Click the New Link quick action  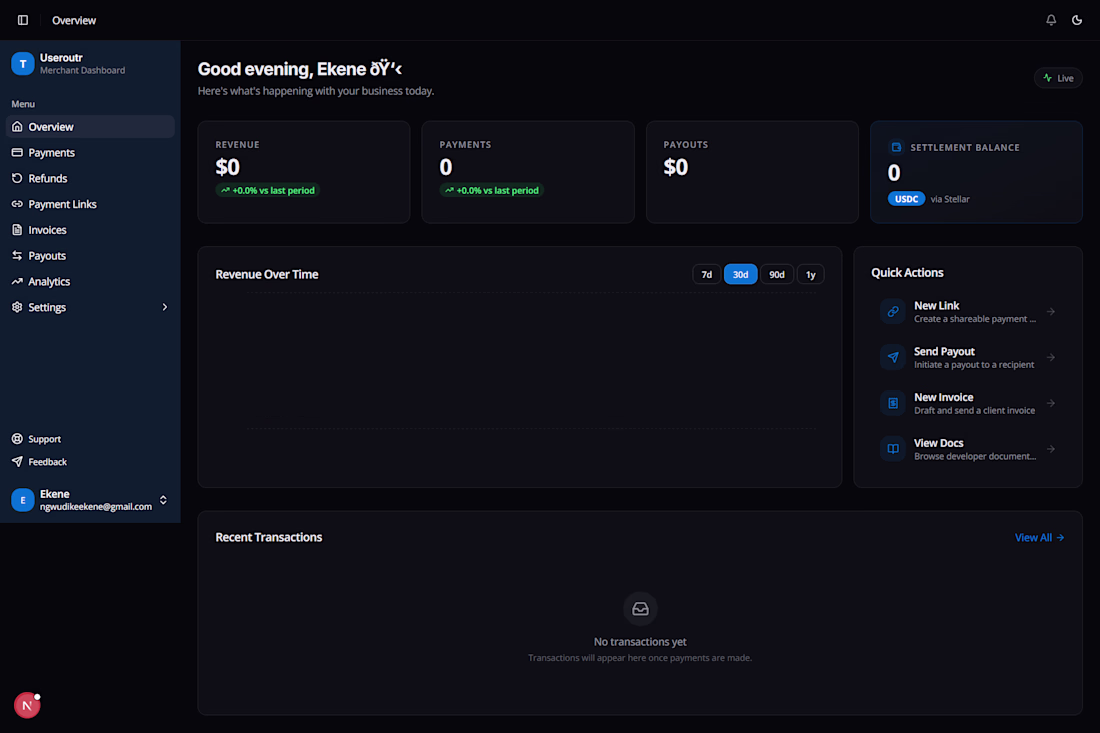click(x=968, y=311)
